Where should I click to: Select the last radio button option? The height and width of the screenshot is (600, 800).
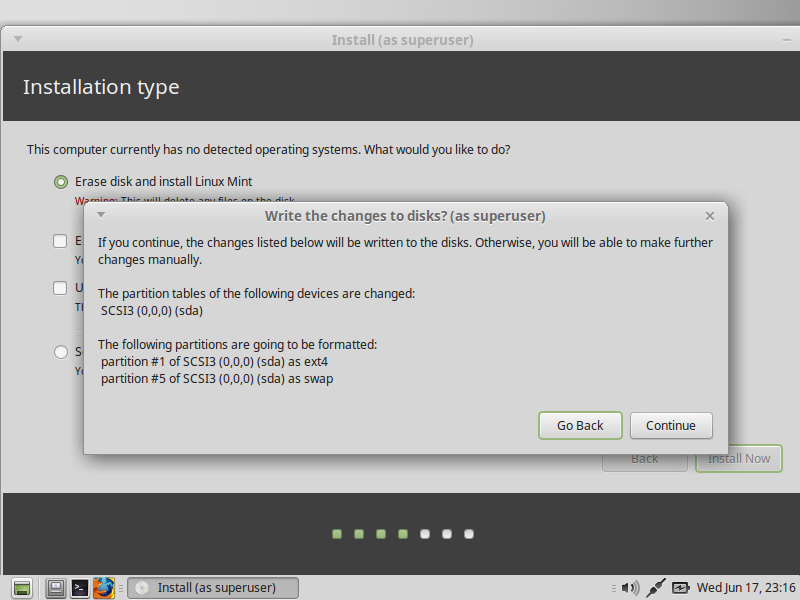61,352
